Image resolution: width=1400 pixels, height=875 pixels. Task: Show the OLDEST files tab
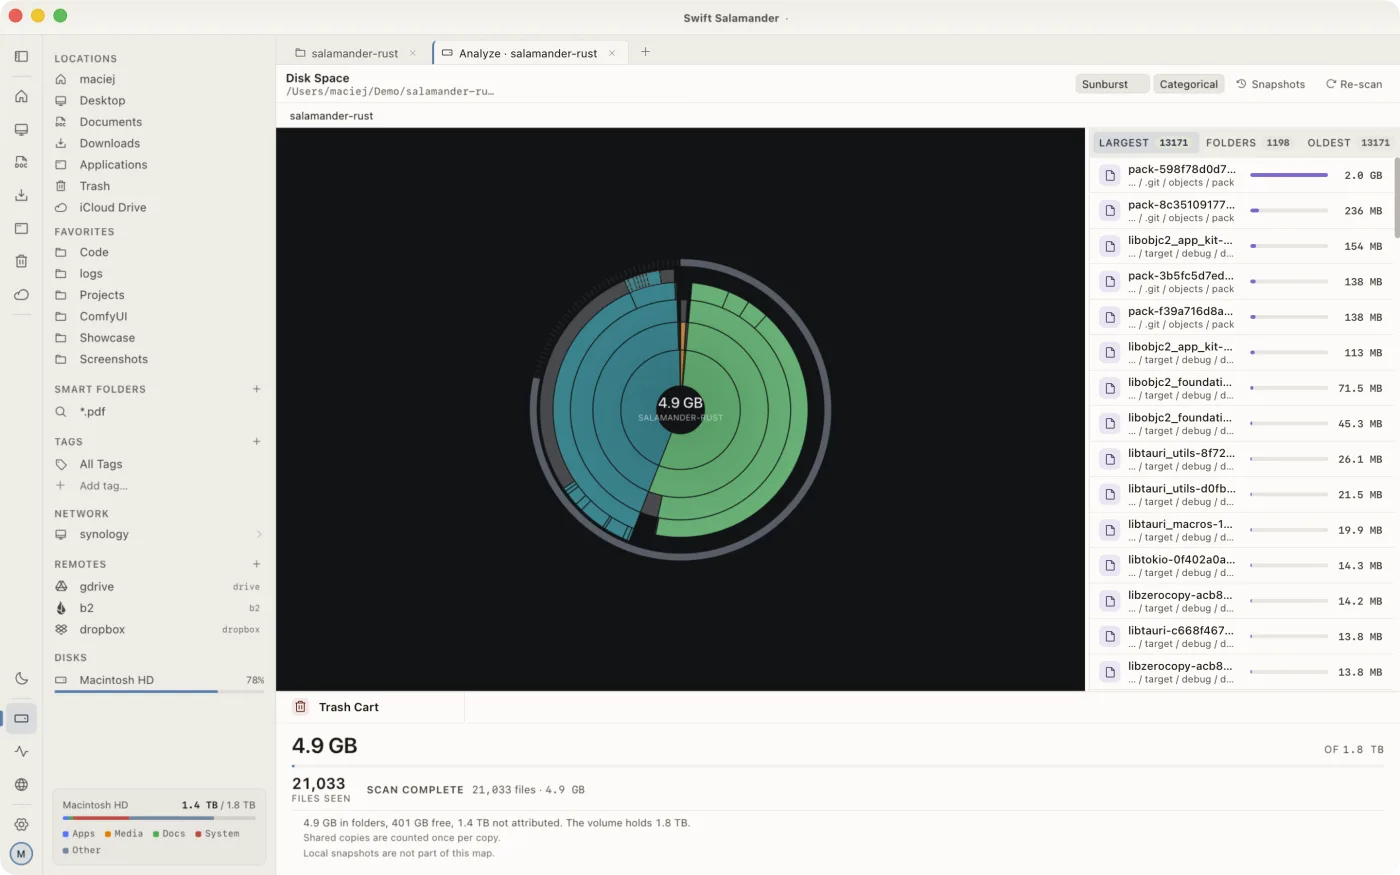1348,143
